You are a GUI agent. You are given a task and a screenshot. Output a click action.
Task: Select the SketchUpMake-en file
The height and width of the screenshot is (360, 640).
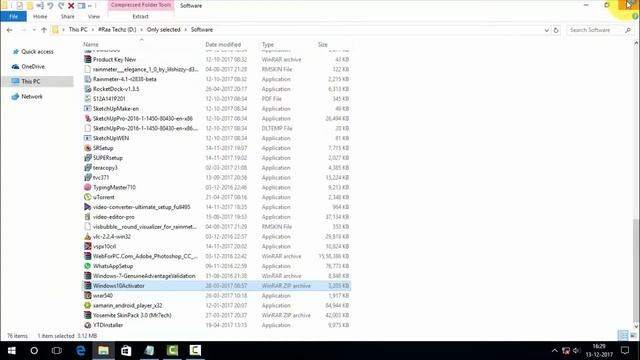tap(217, 109)
